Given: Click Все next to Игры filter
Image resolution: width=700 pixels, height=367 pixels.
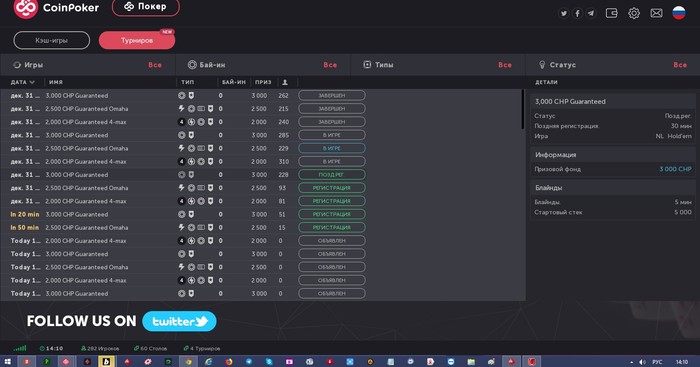Looking at the screenshot, I should click(155, 65).
